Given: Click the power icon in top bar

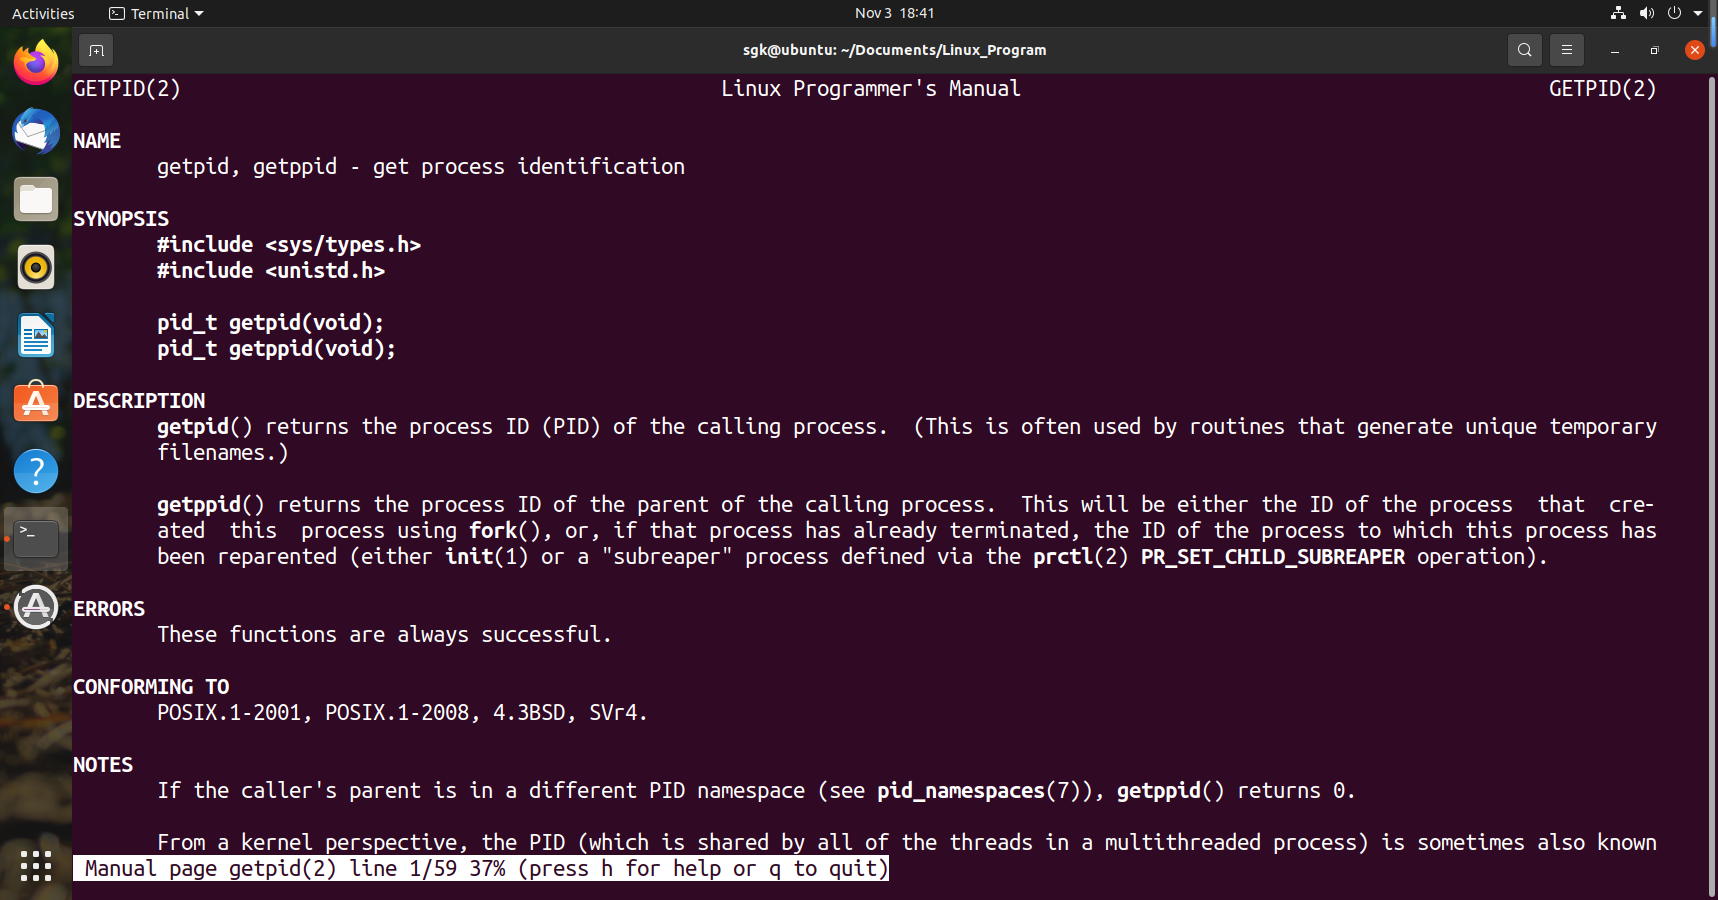Looking at the screenshot, I should pyautogui.click(x=1674, y=13).
